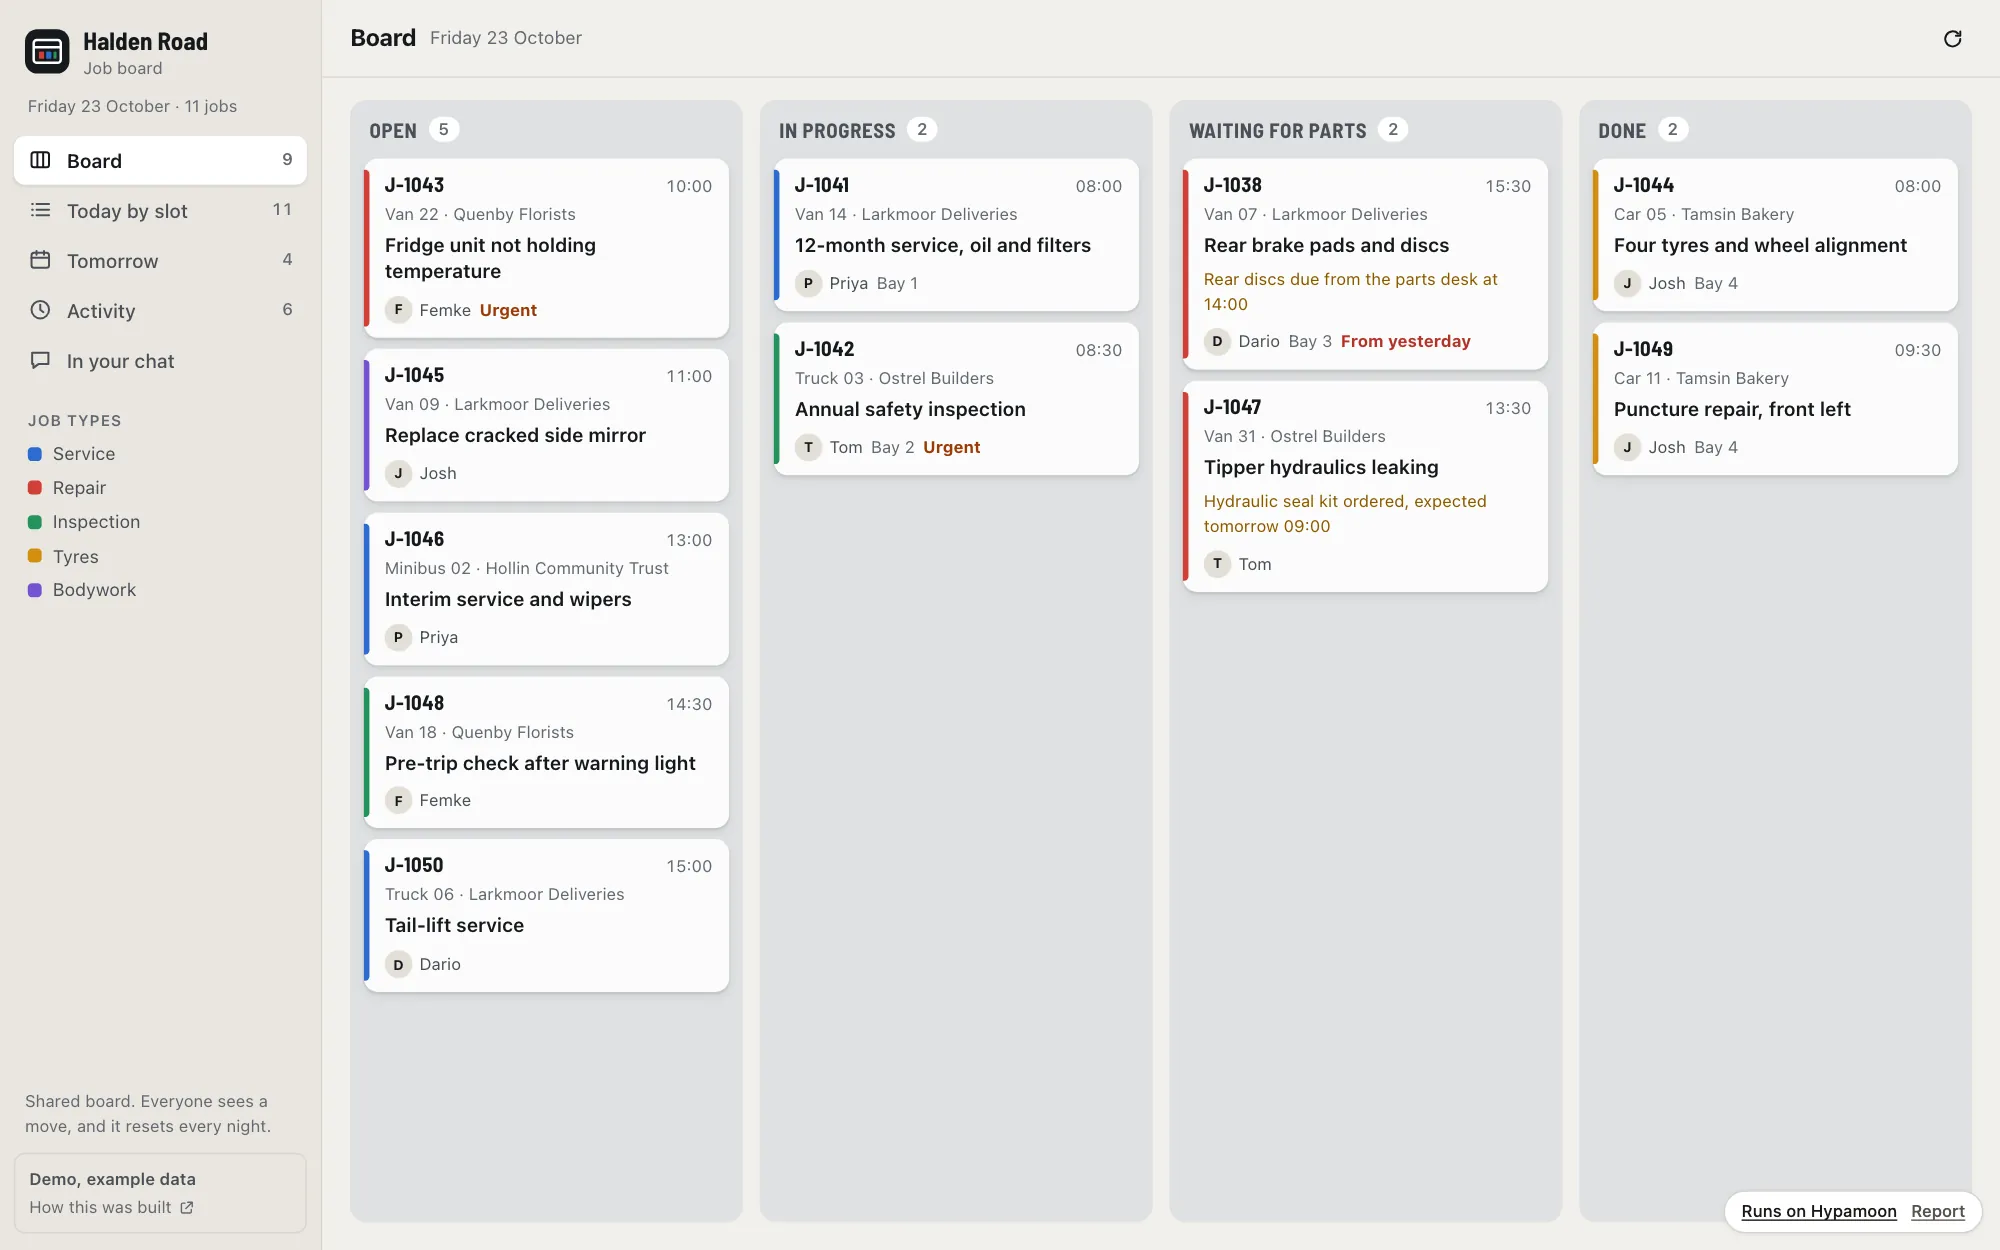
Task: Click the blue Service job type swatch
Action: (35, 454)
